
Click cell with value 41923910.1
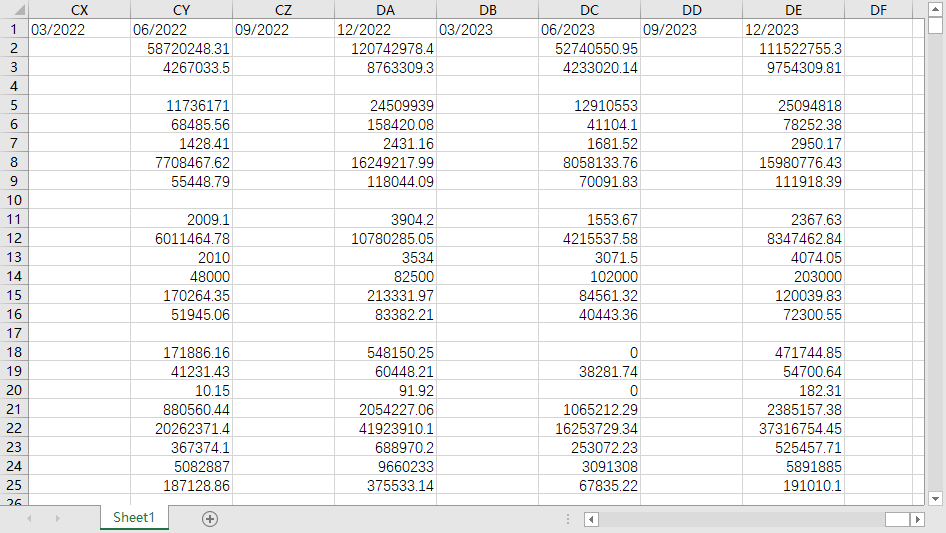(386, 428)
